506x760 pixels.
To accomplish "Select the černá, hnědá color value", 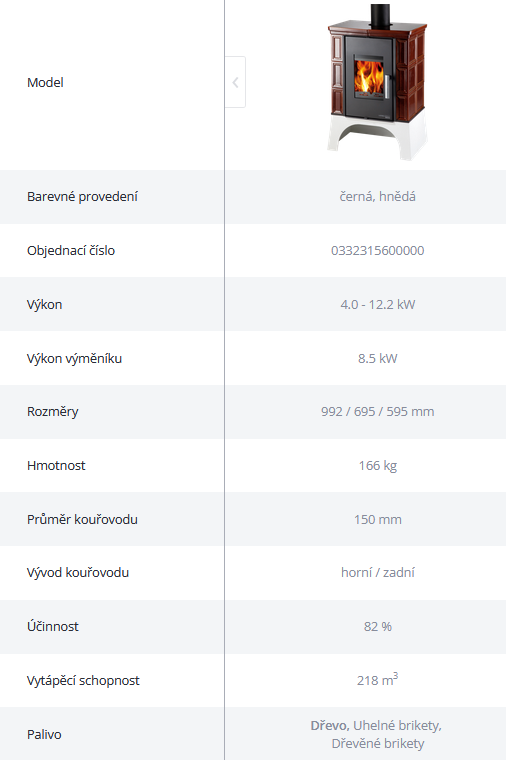I will click(x=378, y=196).
